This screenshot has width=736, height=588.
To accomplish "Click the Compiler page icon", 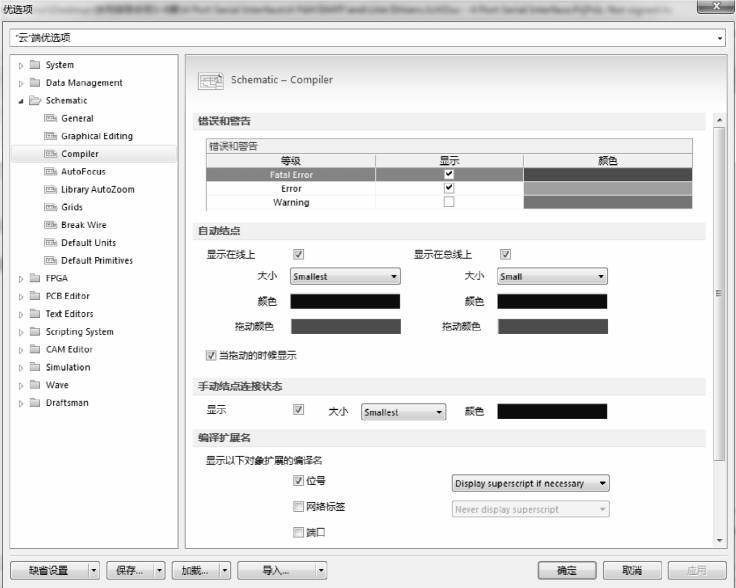I will click(50, 154).
